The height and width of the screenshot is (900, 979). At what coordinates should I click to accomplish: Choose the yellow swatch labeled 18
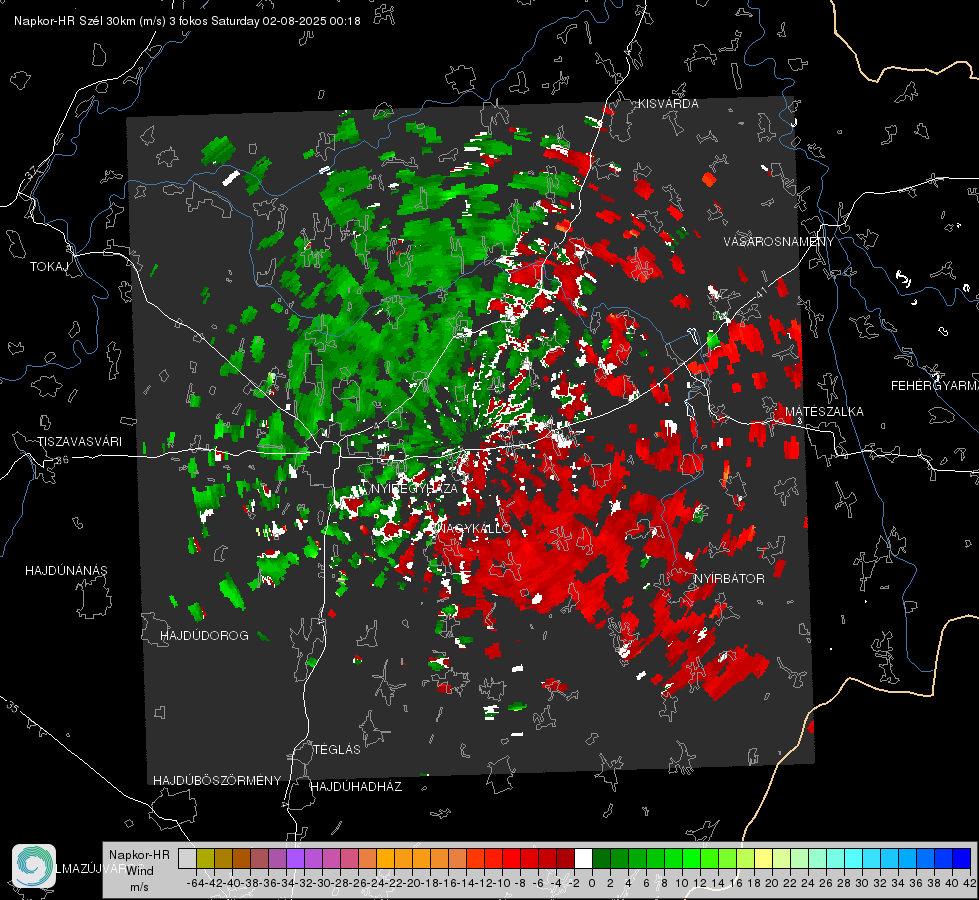(763, 858)
